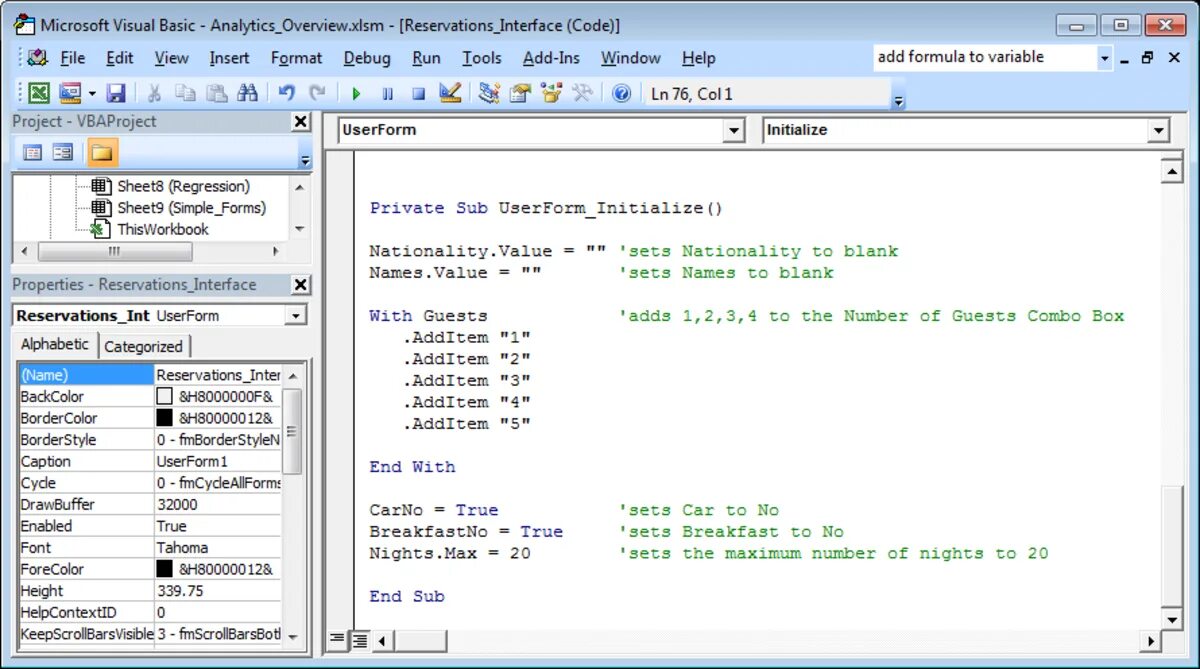Click the code window horizontal scrollbar right arrow
Image resolution: width=1200 pixels, height=669 pixels.
(1150, 640)
